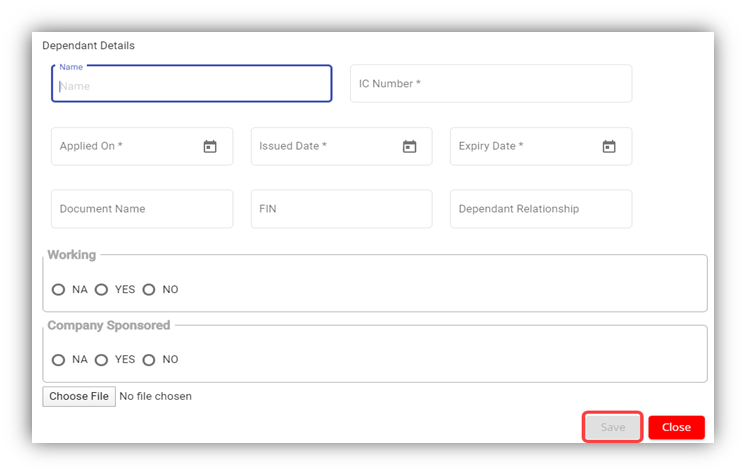Click the Save button
746x475 pixels.
point(613,427)
